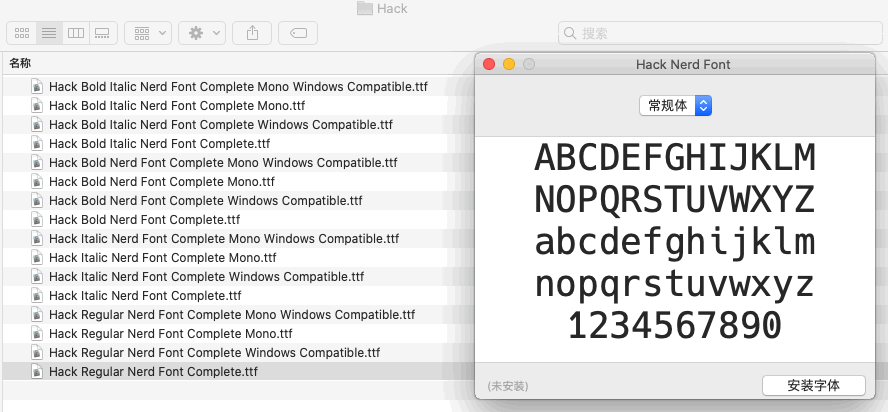The width and height of the screenshot is (888, 412).
Task: Sort by the 名称 column header
Action: (x=20, y=63)
